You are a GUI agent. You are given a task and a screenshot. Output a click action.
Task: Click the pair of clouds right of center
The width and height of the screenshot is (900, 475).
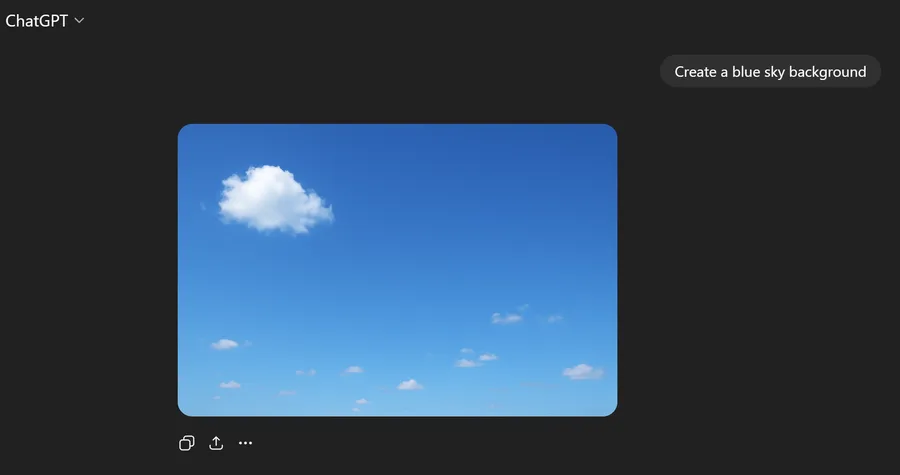476,359
